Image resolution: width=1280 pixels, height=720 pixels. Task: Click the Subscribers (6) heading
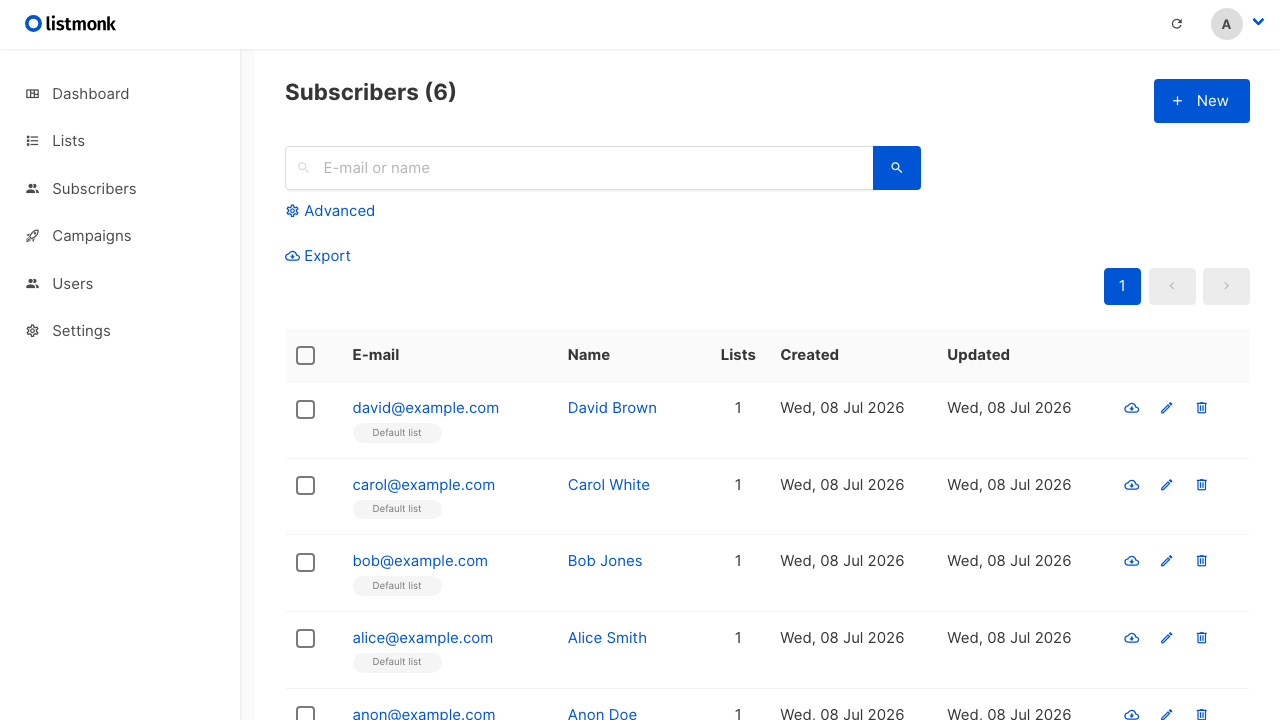(x=371, y=92)
